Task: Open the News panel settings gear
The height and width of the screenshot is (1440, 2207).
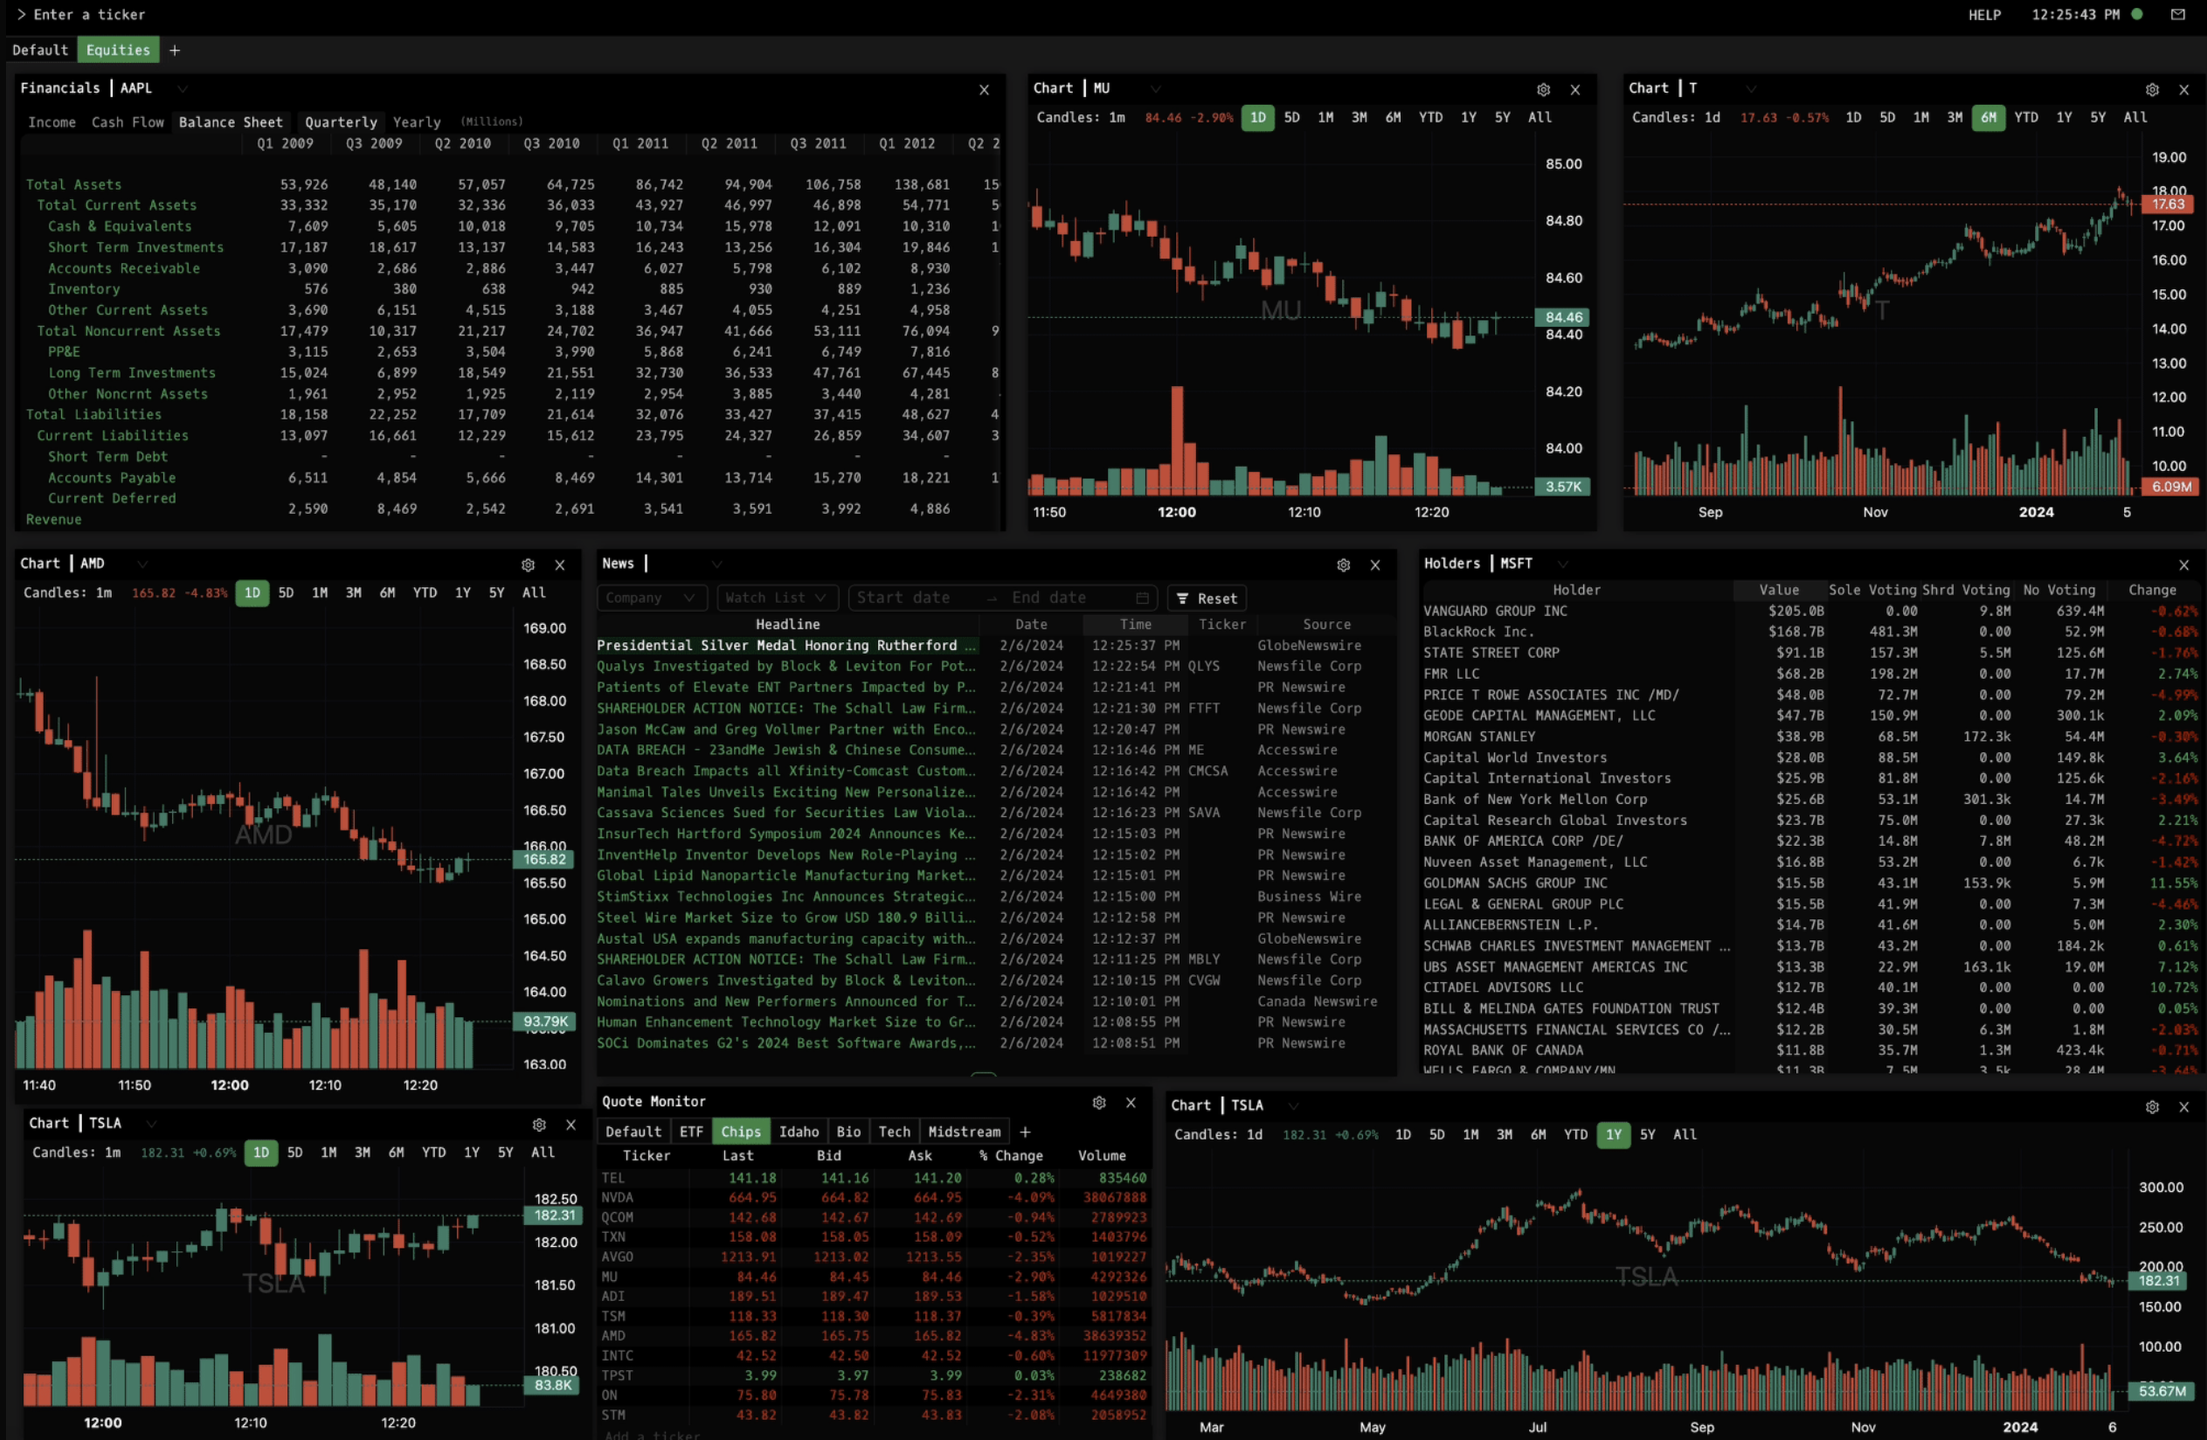Action: [1343, 565]
